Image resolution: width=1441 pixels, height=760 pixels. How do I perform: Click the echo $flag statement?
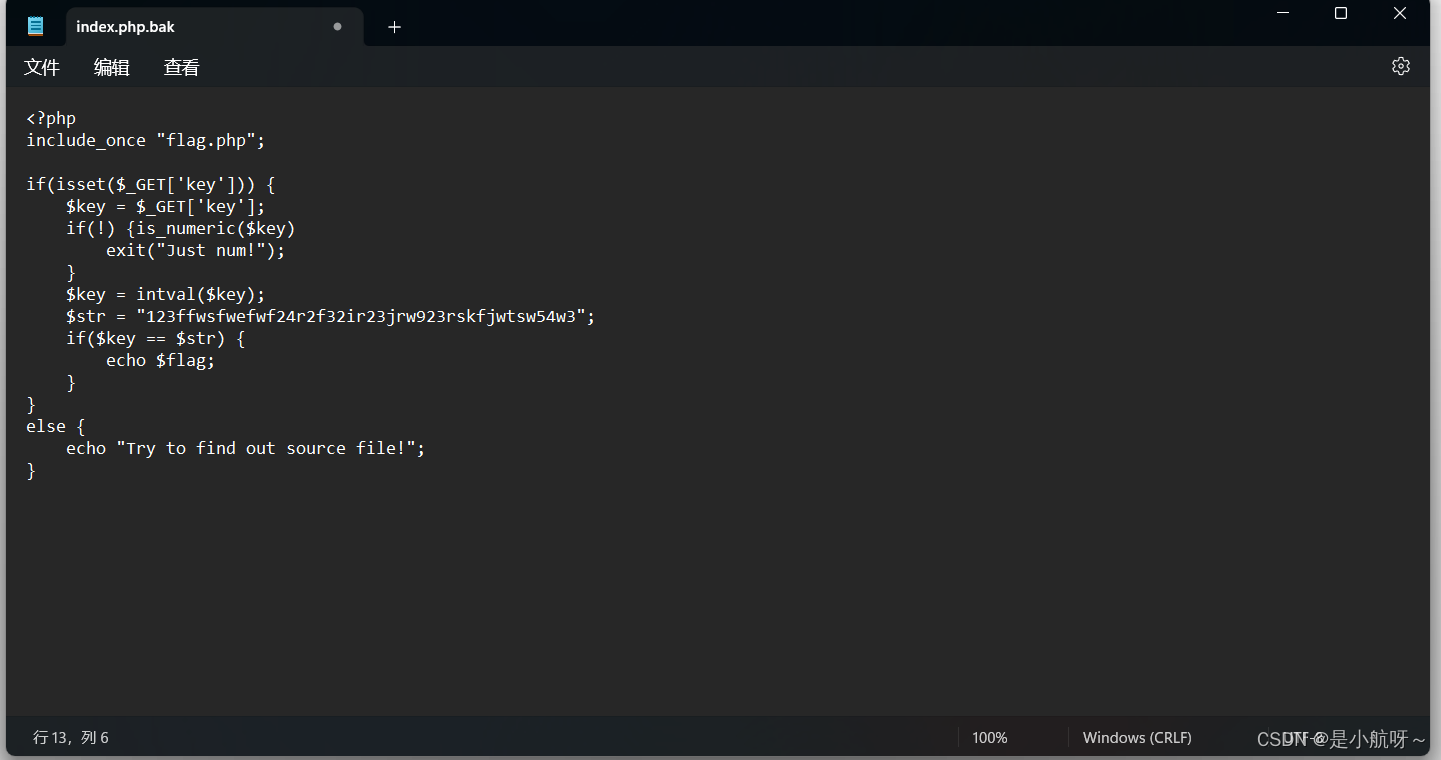(x=160, y=360)
